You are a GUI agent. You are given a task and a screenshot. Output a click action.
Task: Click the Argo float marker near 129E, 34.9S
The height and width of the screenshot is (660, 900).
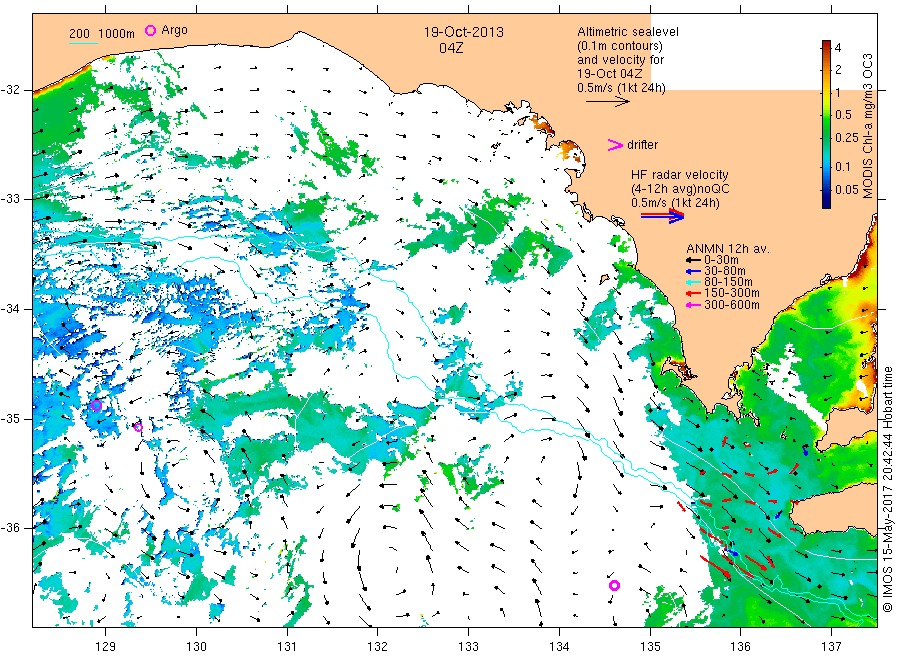tap(96, 406)
